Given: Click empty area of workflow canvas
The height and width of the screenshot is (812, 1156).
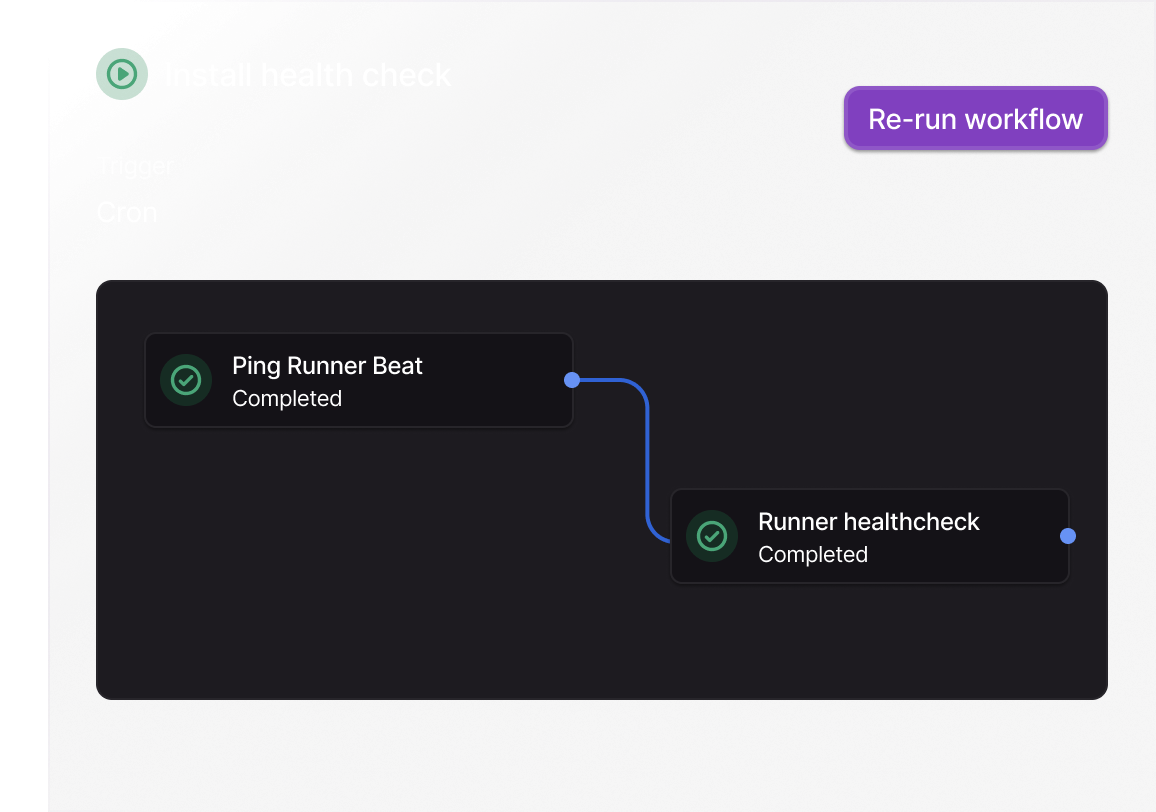Looking at the screenshot, I should [350, 580].
